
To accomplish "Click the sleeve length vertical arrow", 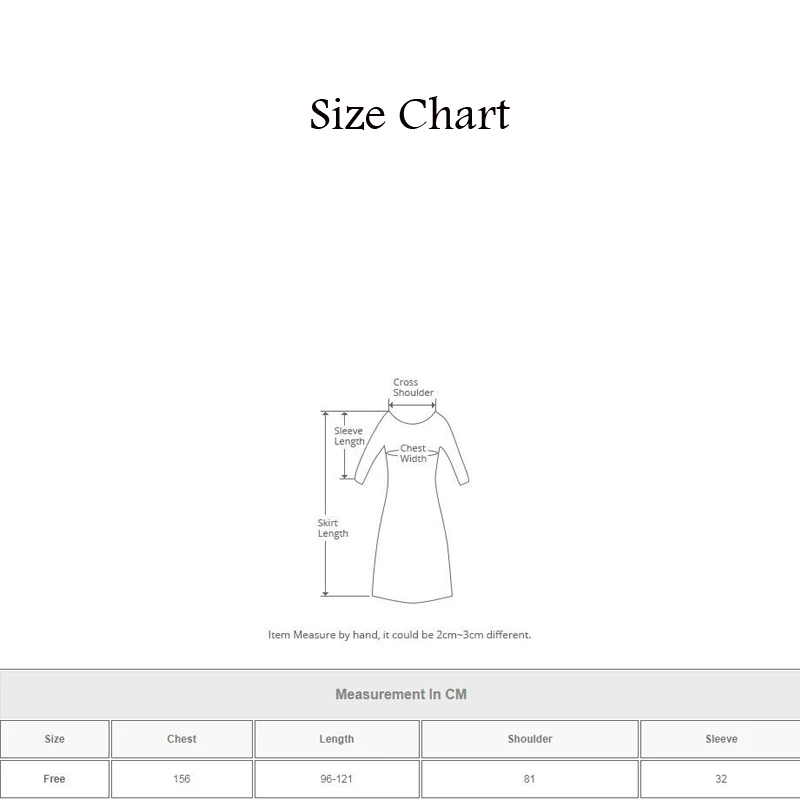I will coord(344,445).
